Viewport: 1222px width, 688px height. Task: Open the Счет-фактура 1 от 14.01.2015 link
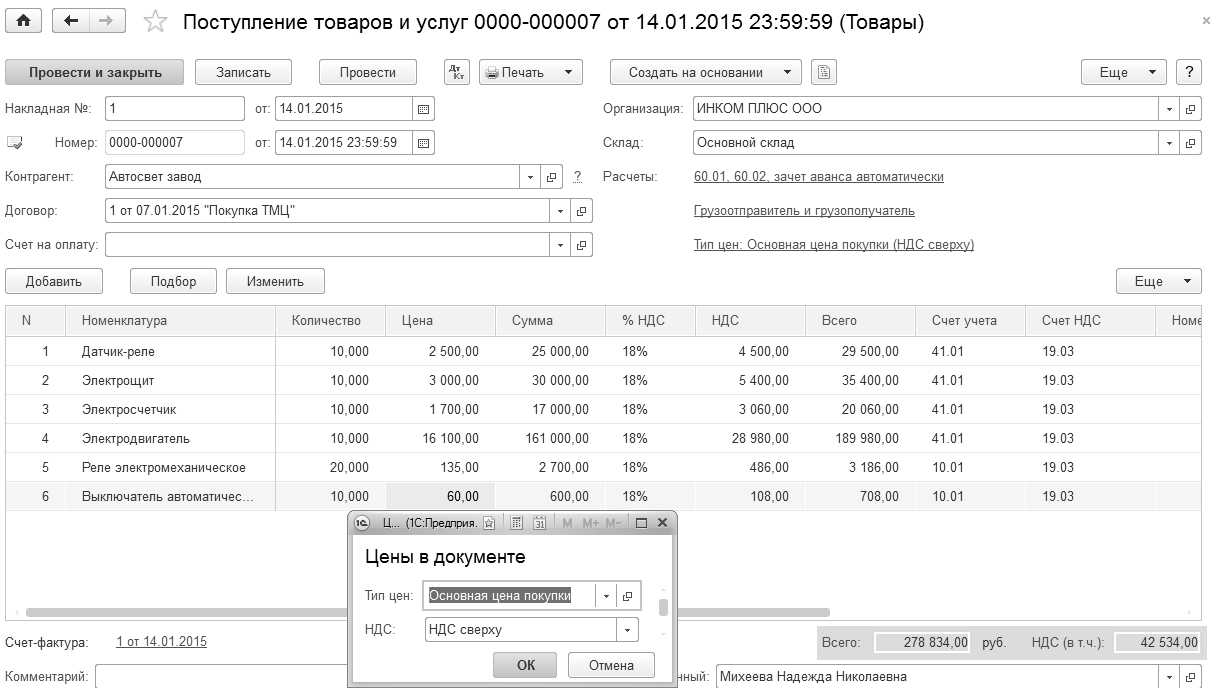(162, 642)
